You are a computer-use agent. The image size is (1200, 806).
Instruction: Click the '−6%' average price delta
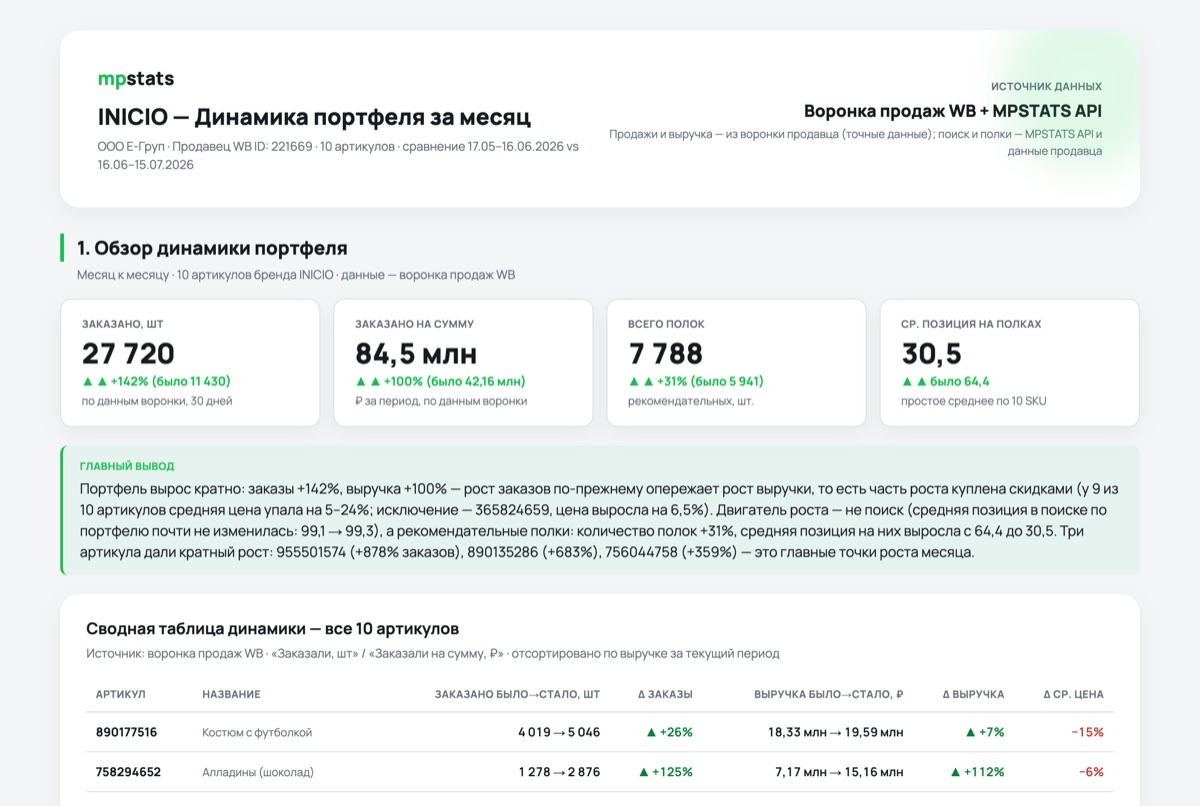pyautogui.click(x=1091, y=772)
